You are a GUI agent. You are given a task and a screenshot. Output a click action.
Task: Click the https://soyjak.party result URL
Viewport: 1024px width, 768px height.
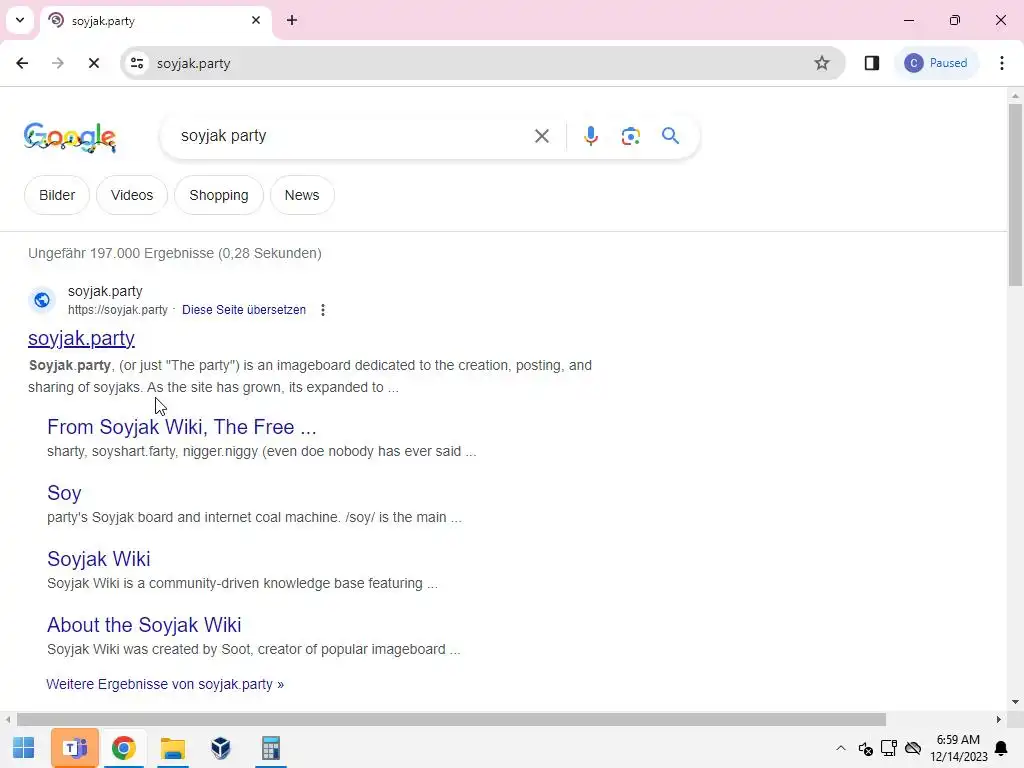coord(118,310)
